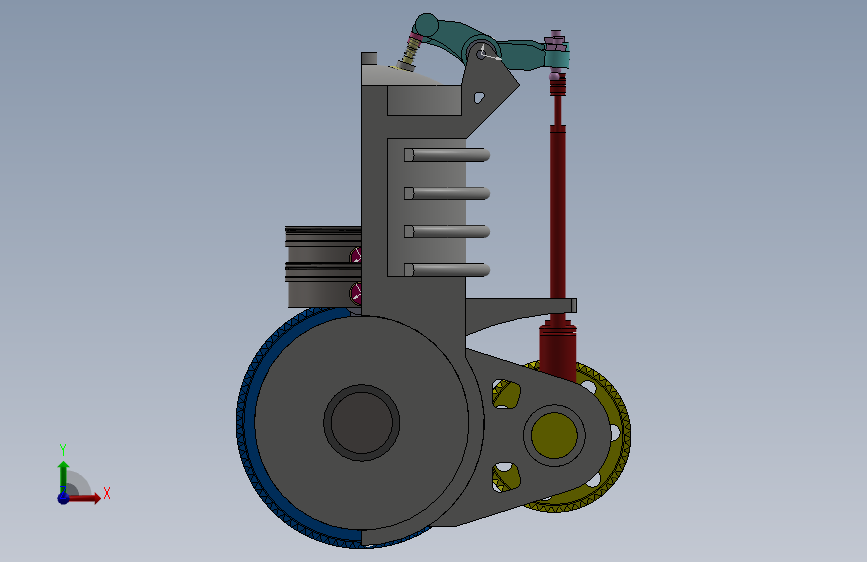Click the blue Z axis ball on triad
The image size is (867, 562).
point(63,498)
